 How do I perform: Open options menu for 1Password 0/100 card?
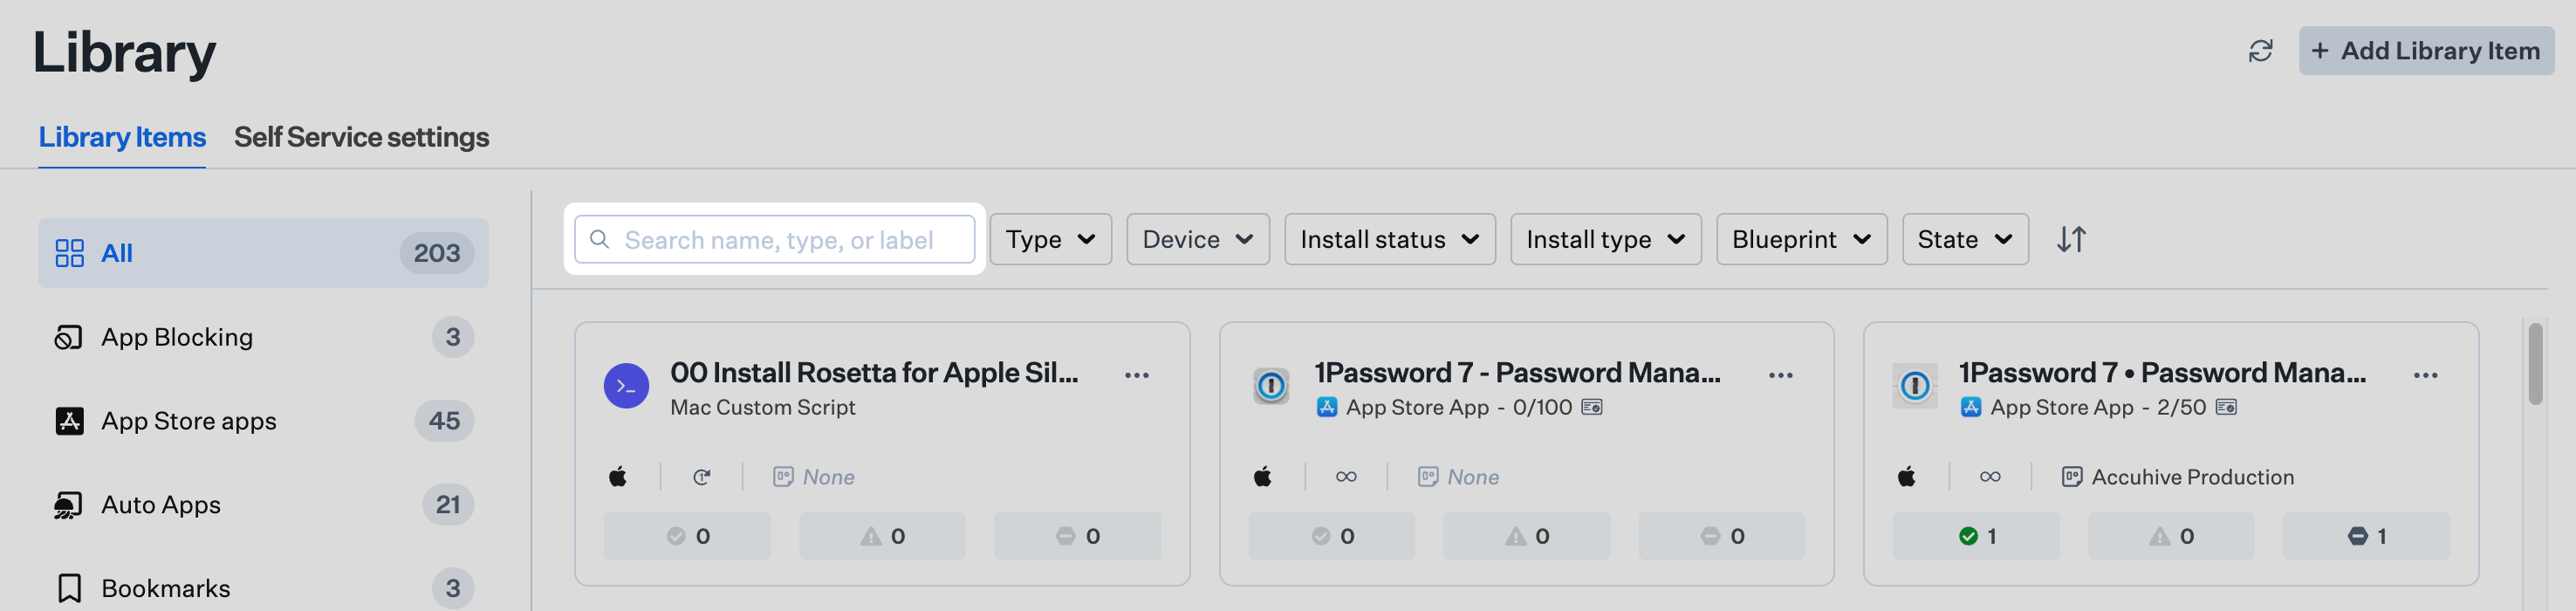pyautogui.click(x=1780, y=375)
